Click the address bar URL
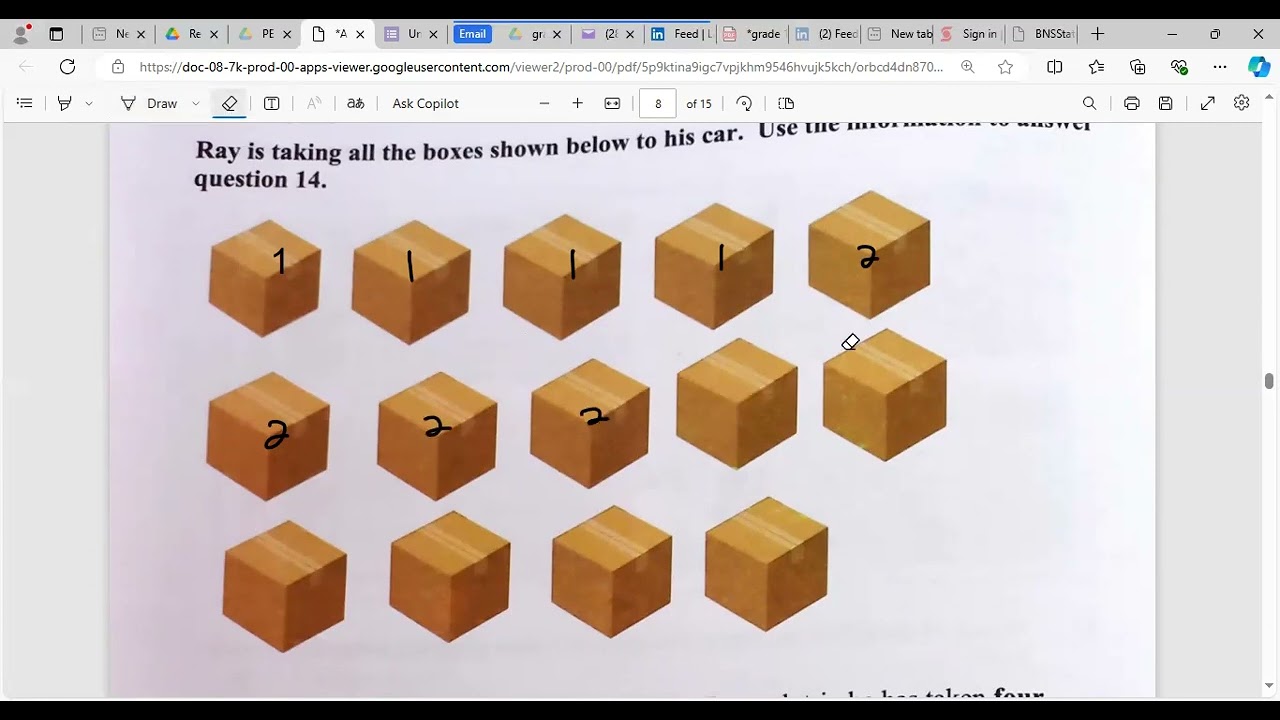 tap(541, 67)
